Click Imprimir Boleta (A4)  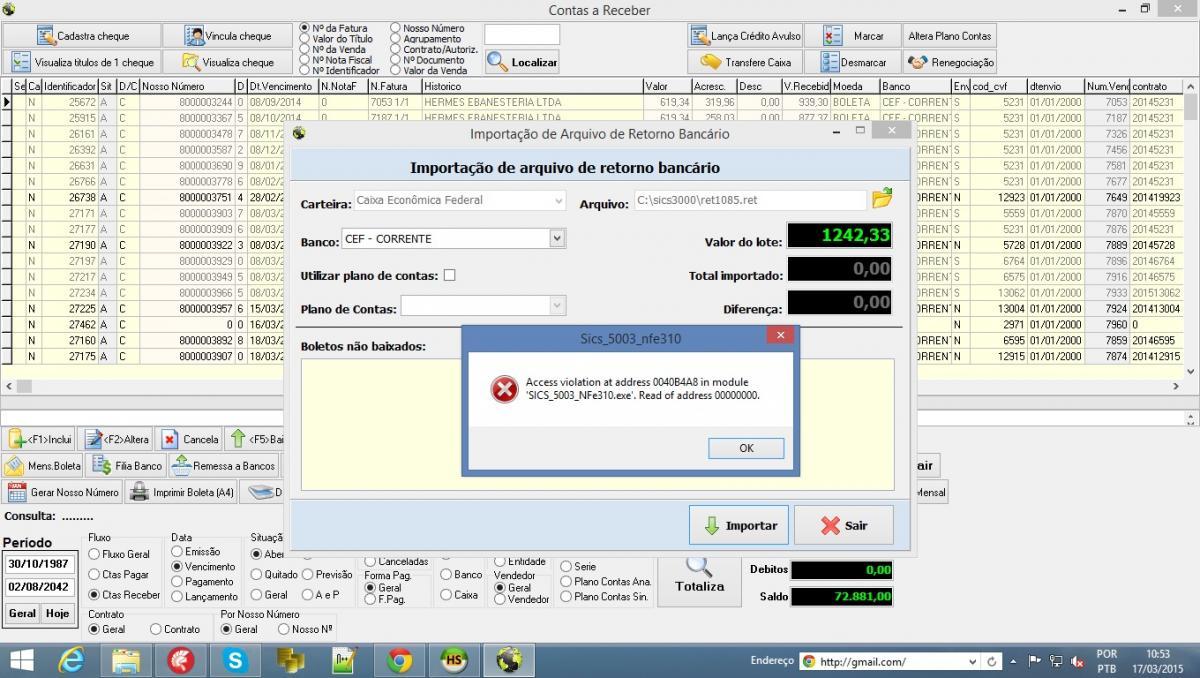tap(183, 492)
